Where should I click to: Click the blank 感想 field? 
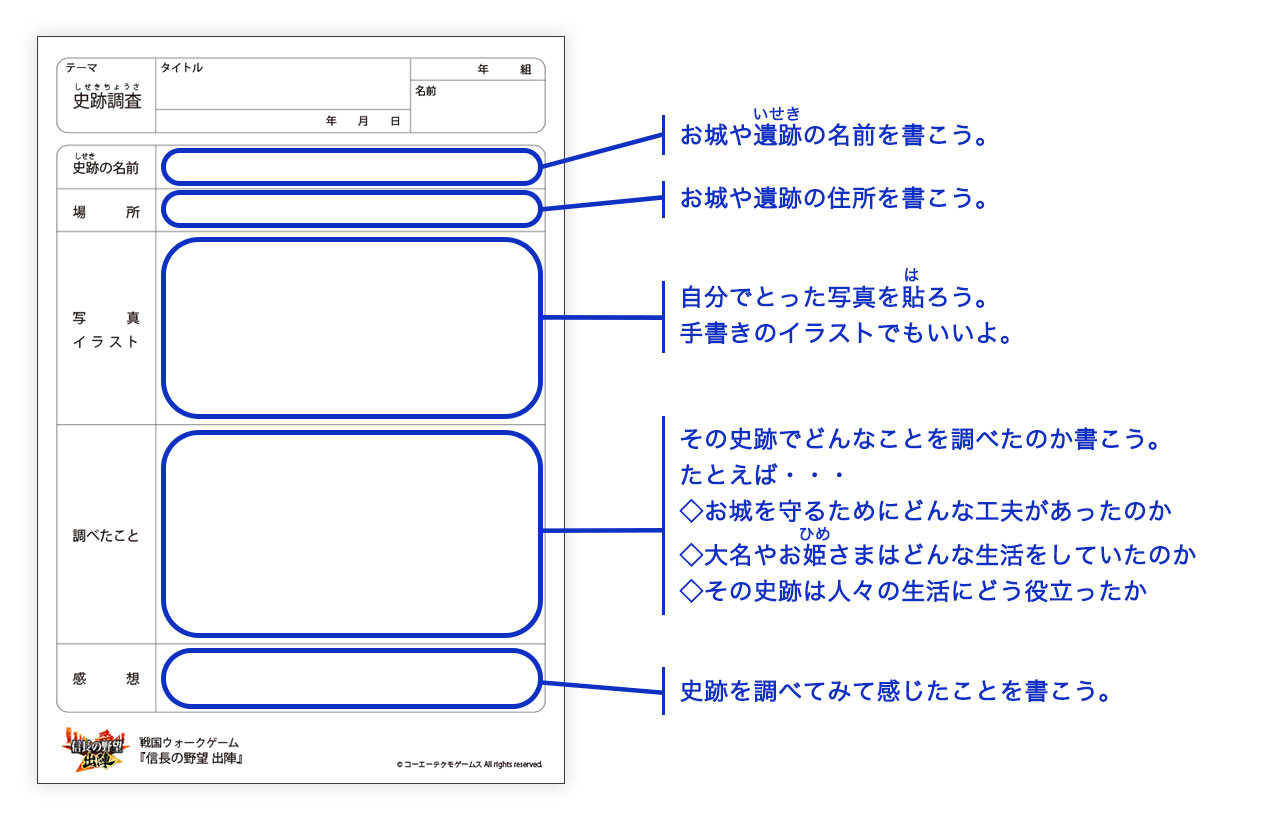click(x=351, y=677)
